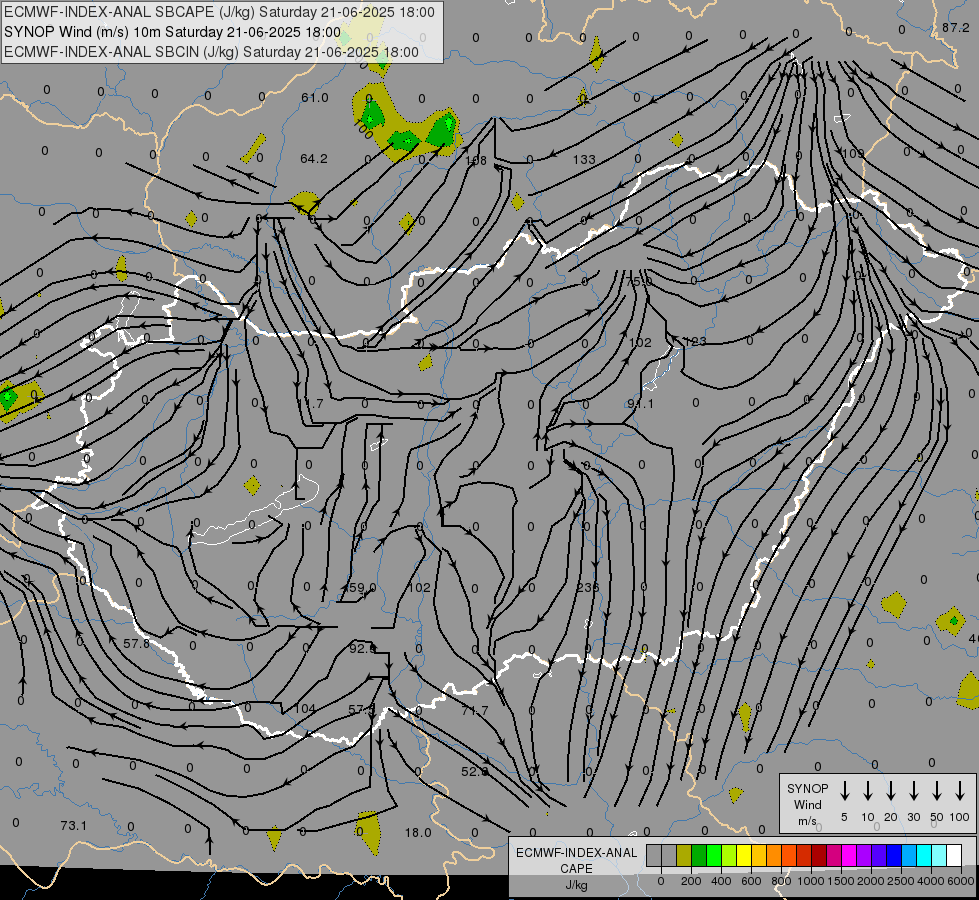Click the 71.7 value on the map

(x=475, y=710)
